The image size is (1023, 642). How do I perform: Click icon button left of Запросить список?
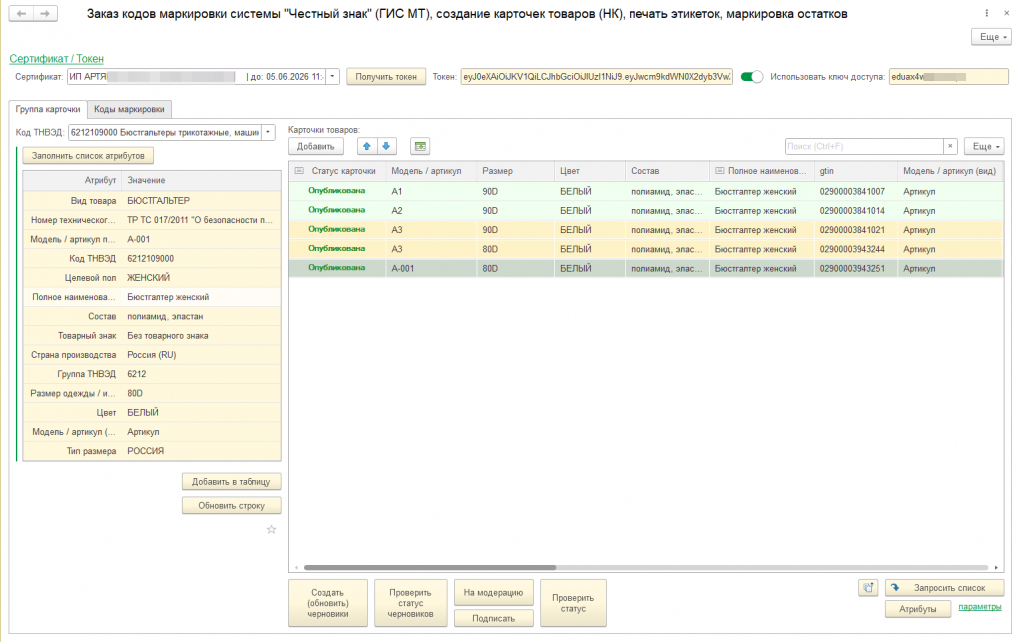tap(868, 588)
